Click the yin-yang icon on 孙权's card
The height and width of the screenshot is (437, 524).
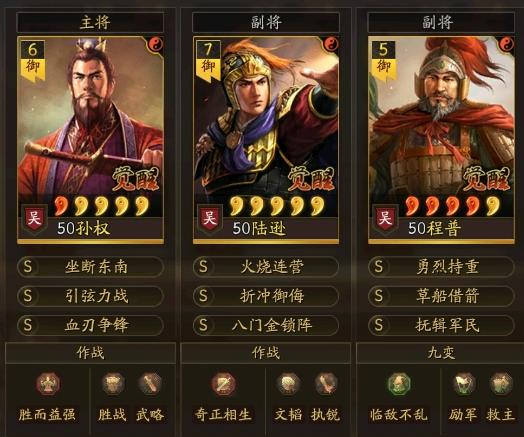tap(155, 44)
